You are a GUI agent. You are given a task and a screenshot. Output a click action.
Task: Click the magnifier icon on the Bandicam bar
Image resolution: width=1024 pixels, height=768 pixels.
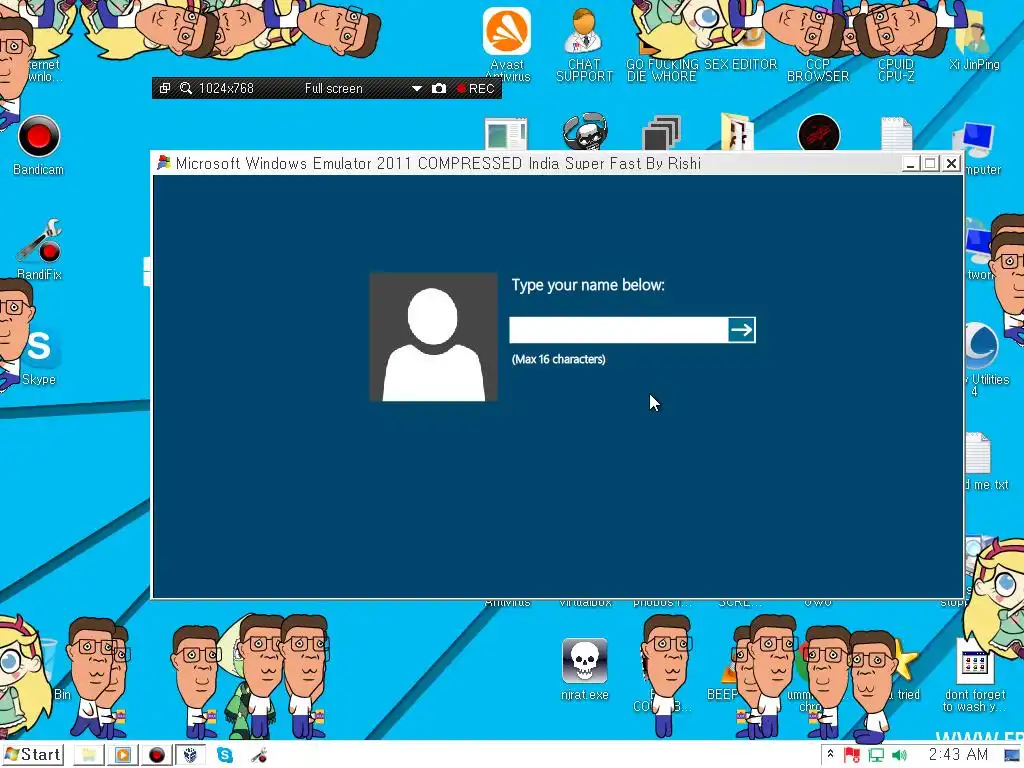pos(185,88)
